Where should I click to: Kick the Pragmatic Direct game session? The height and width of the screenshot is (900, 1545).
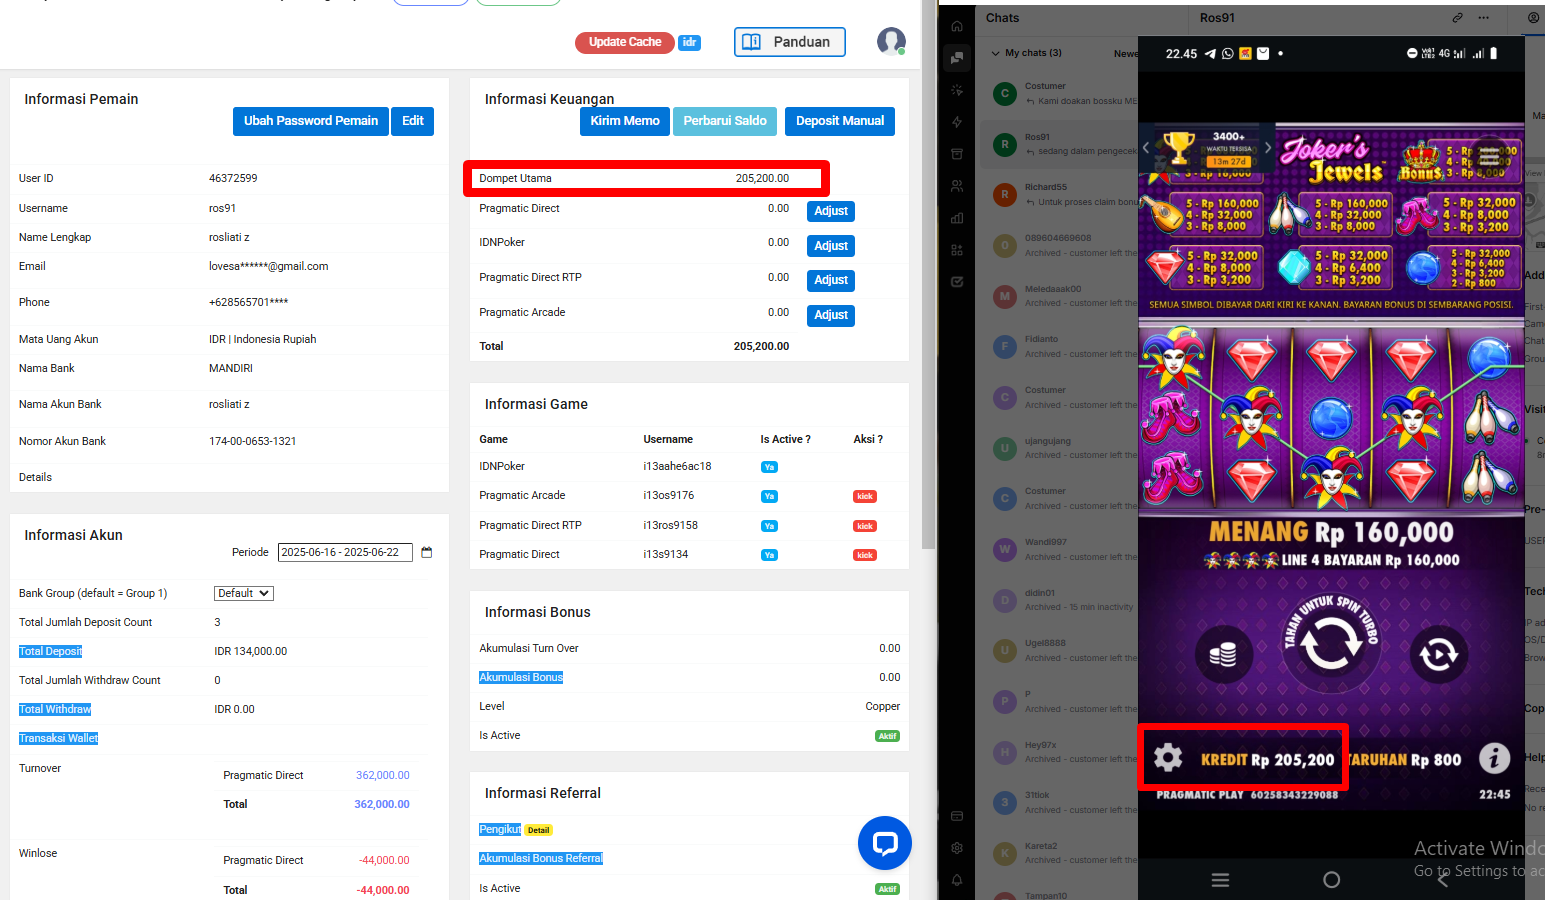[x=865, y=555]
